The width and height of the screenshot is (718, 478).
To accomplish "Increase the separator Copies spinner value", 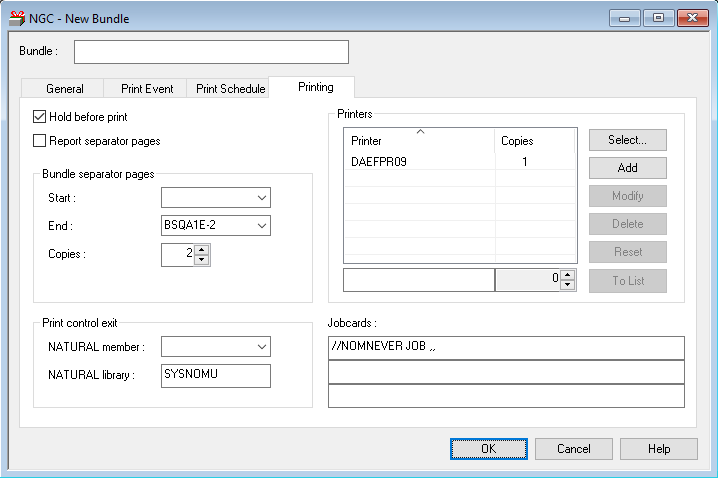I will tap(202, 250).
